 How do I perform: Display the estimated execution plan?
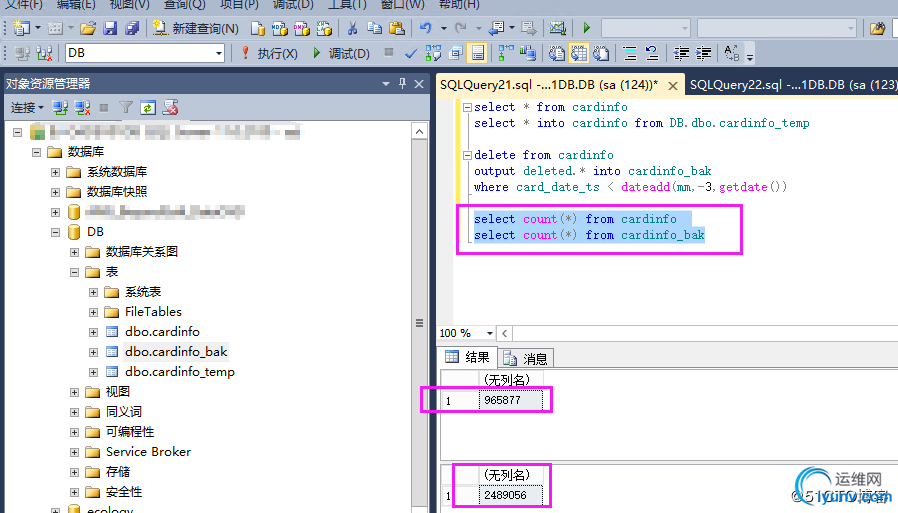(x=434, y=53)
